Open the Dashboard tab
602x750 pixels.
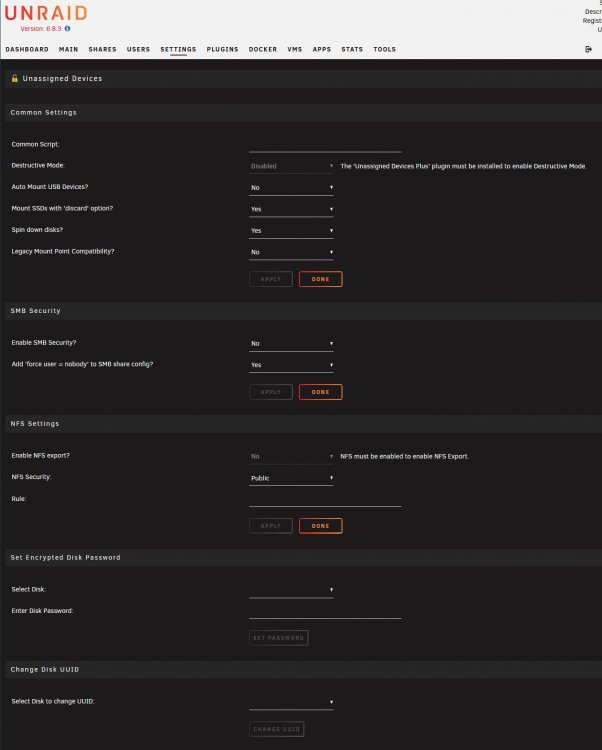click(x=27, y=49)
